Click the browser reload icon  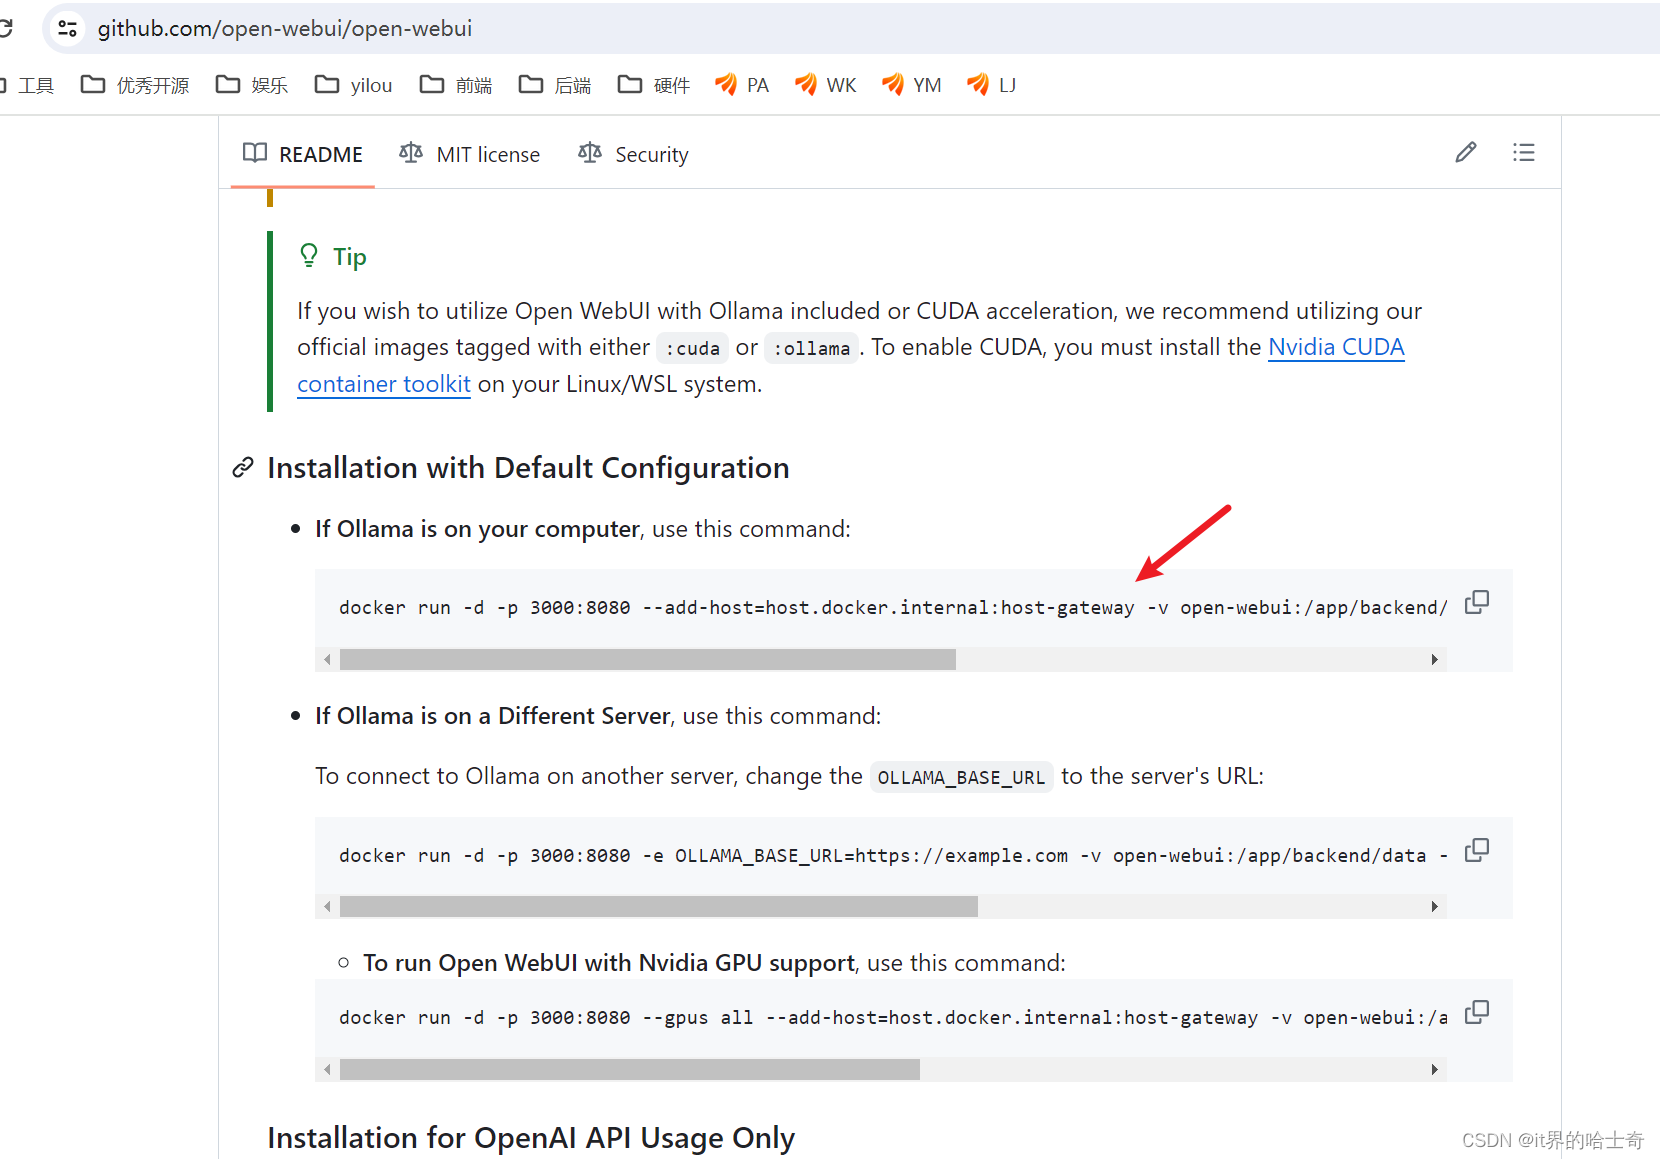(5, 28)
